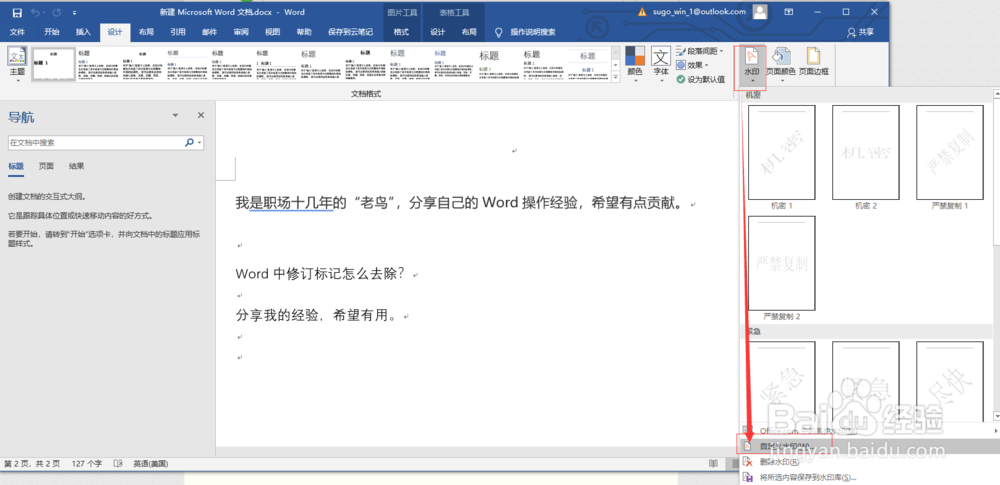Select the 标题 tab in navigation pane

click(16, 167)
